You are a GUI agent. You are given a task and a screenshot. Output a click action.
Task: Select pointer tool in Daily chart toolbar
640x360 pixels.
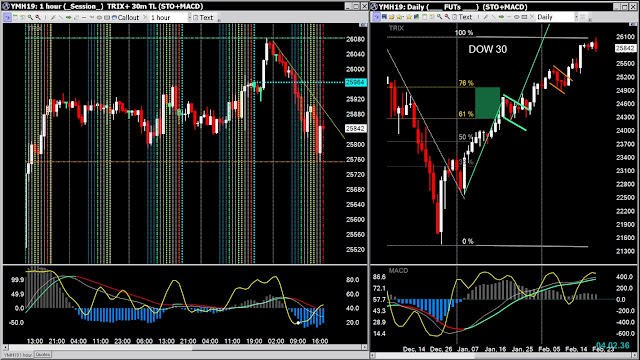376,17
